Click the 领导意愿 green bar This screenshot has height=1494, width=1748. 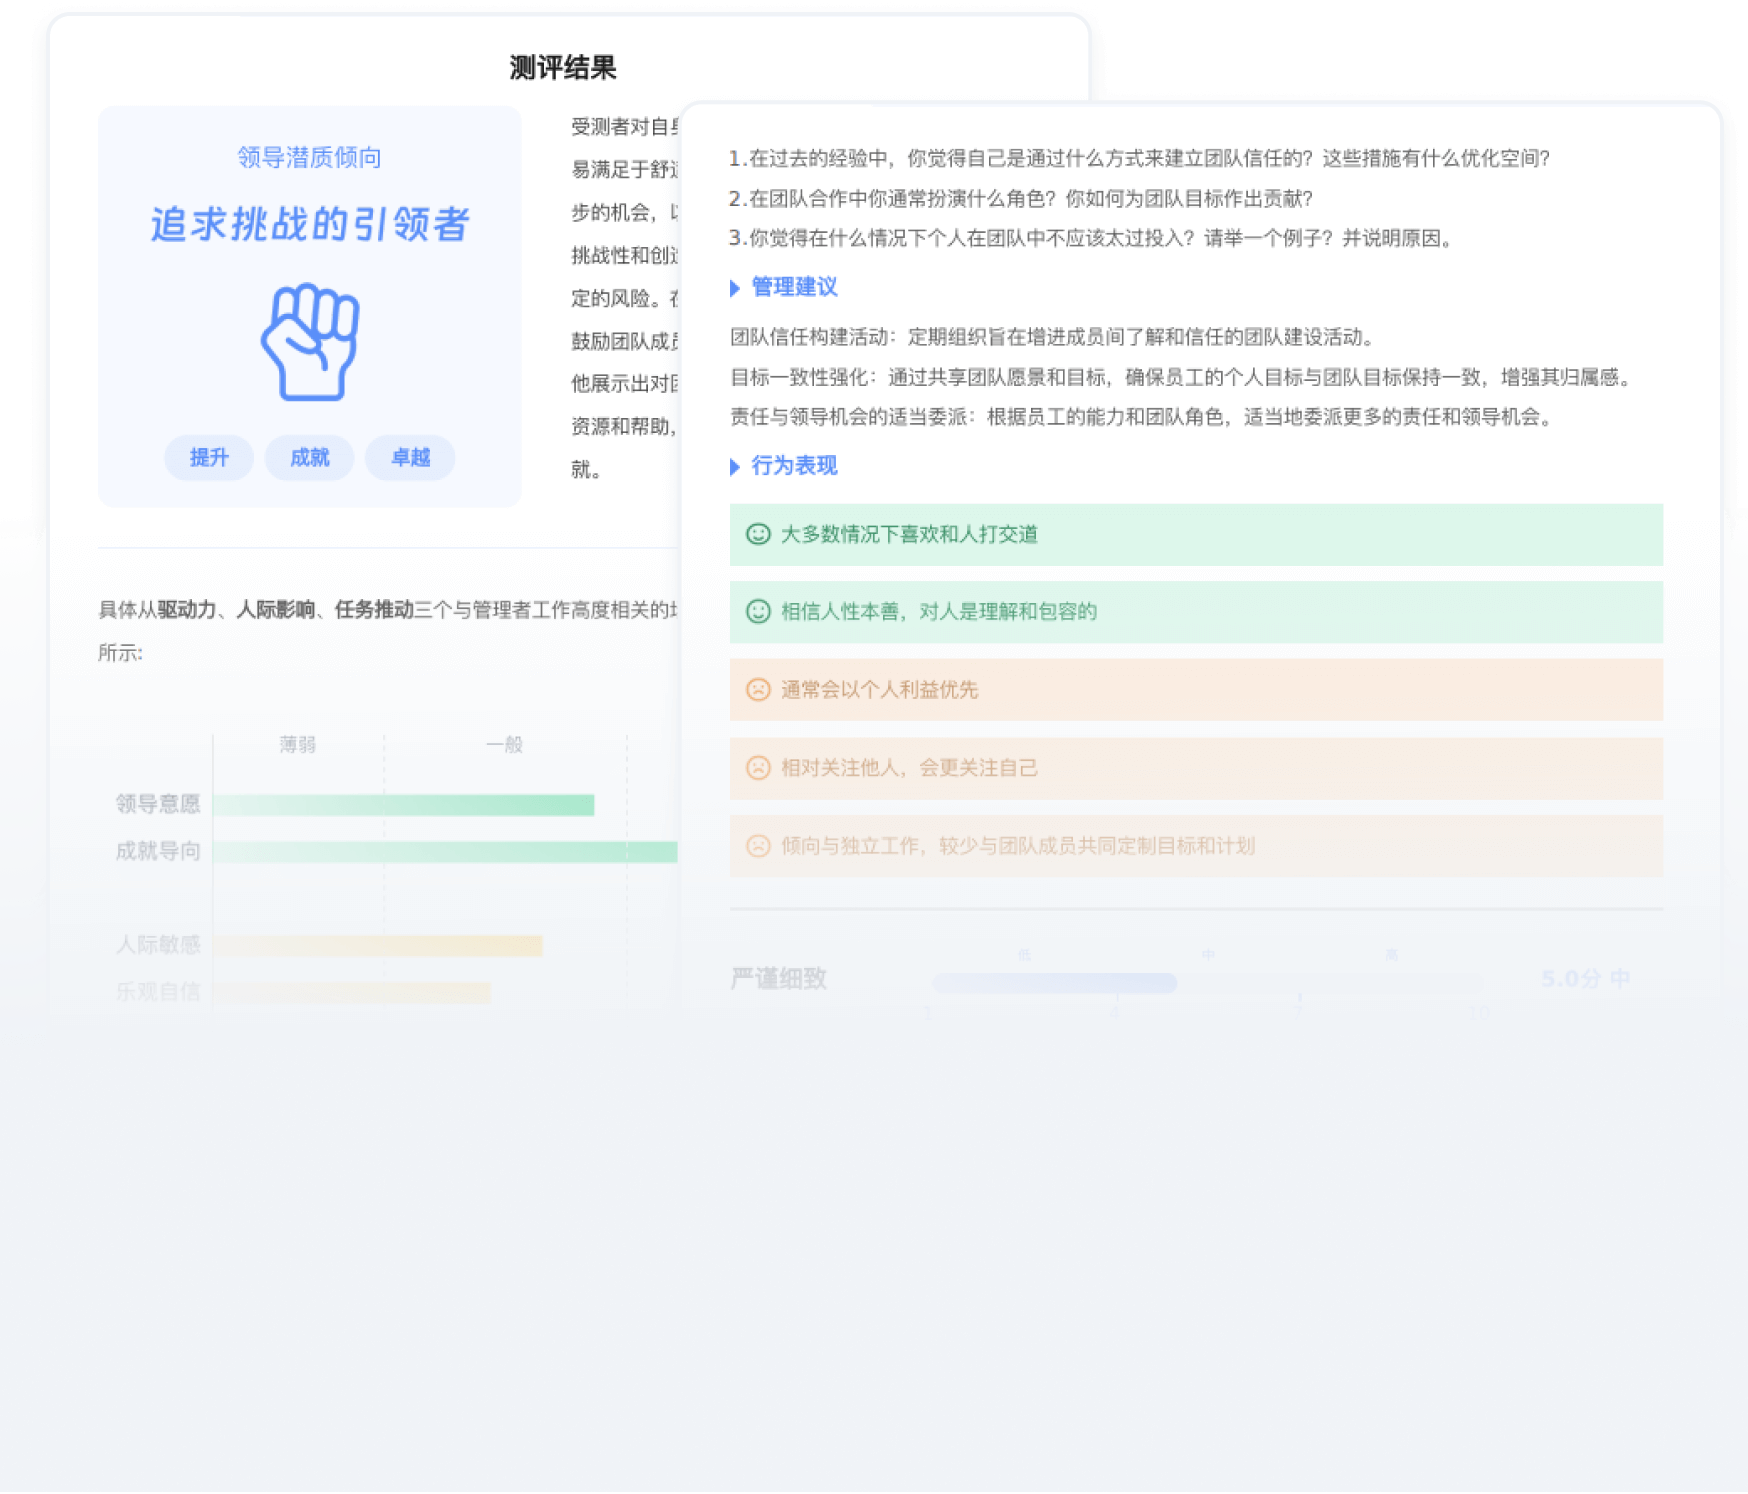pos(404,805)
